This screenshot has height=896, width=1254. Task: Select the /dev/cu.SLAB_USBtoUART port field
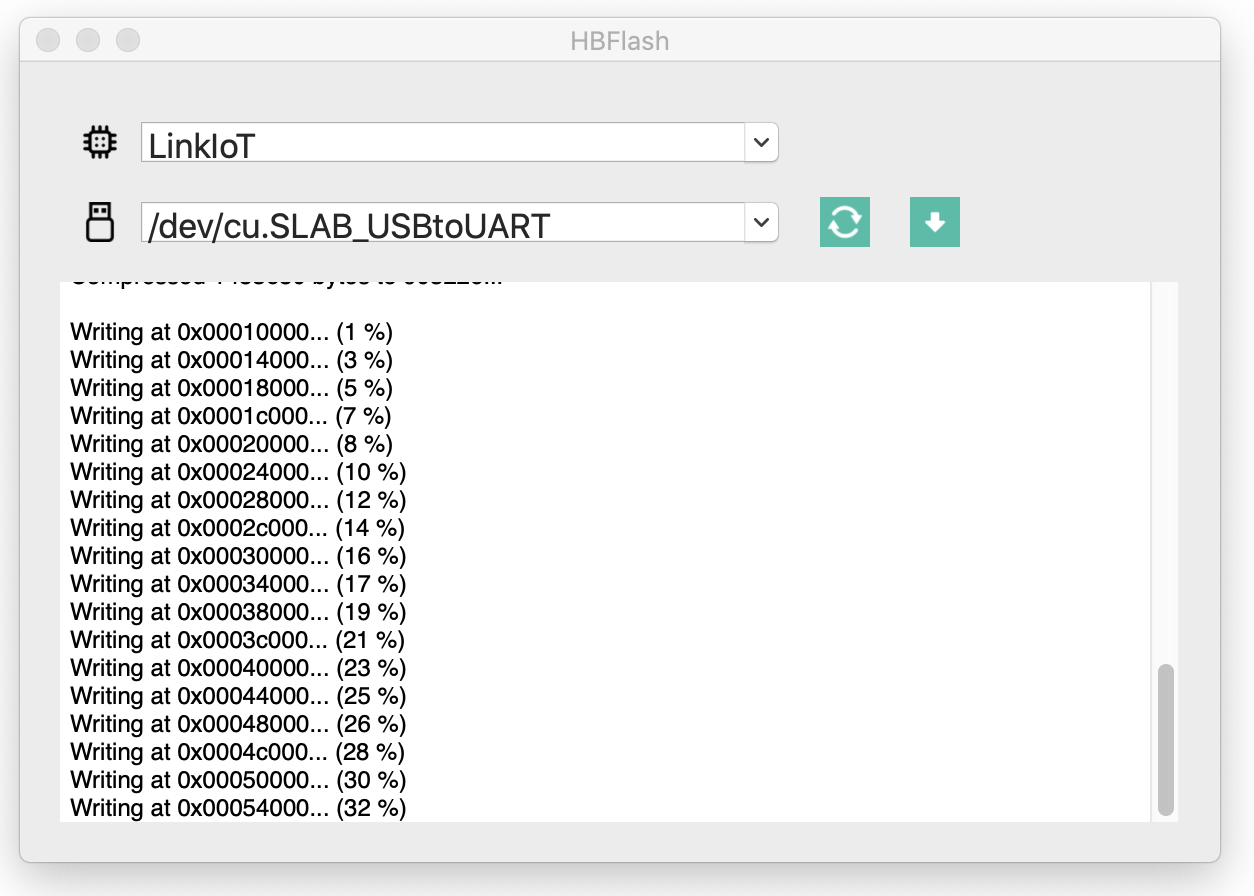tap(460, 222)
